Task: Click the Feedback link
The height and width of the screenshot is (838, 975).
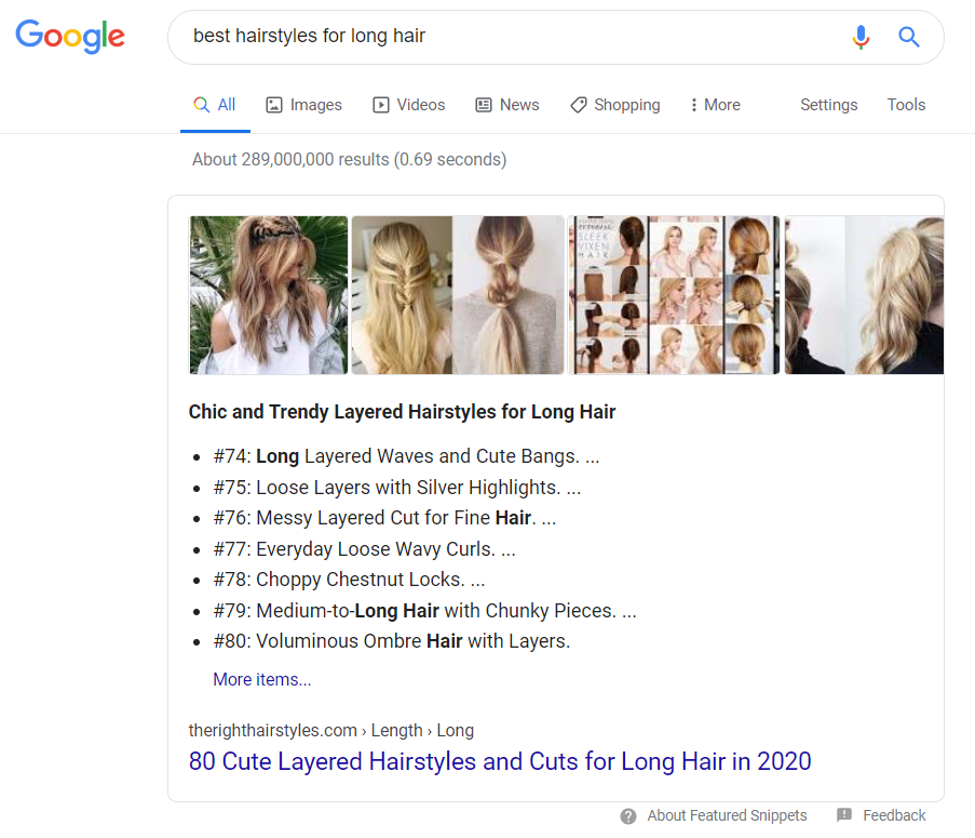Action: pos(894,815)
